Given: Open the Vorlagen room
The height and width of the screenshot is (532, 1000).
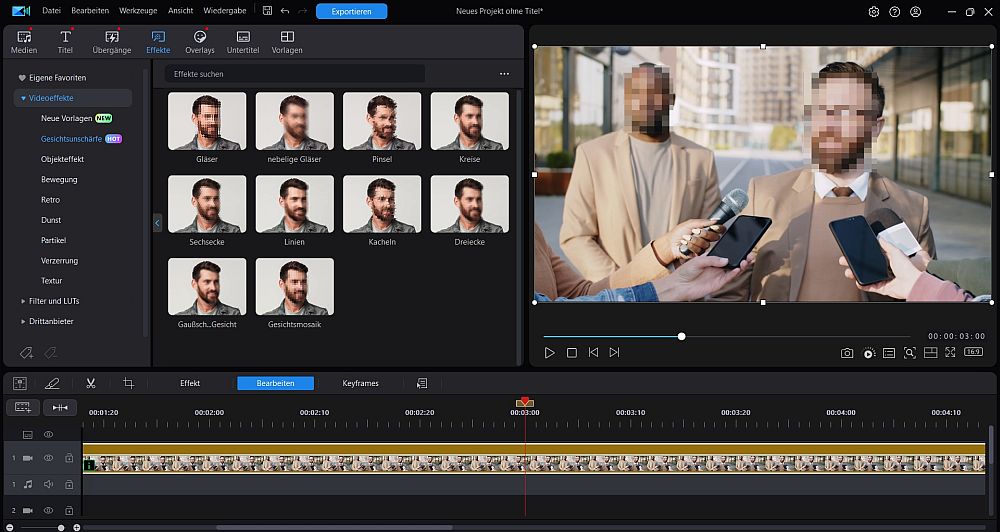Looking at the screenshot, I should (x=287, y=42).
